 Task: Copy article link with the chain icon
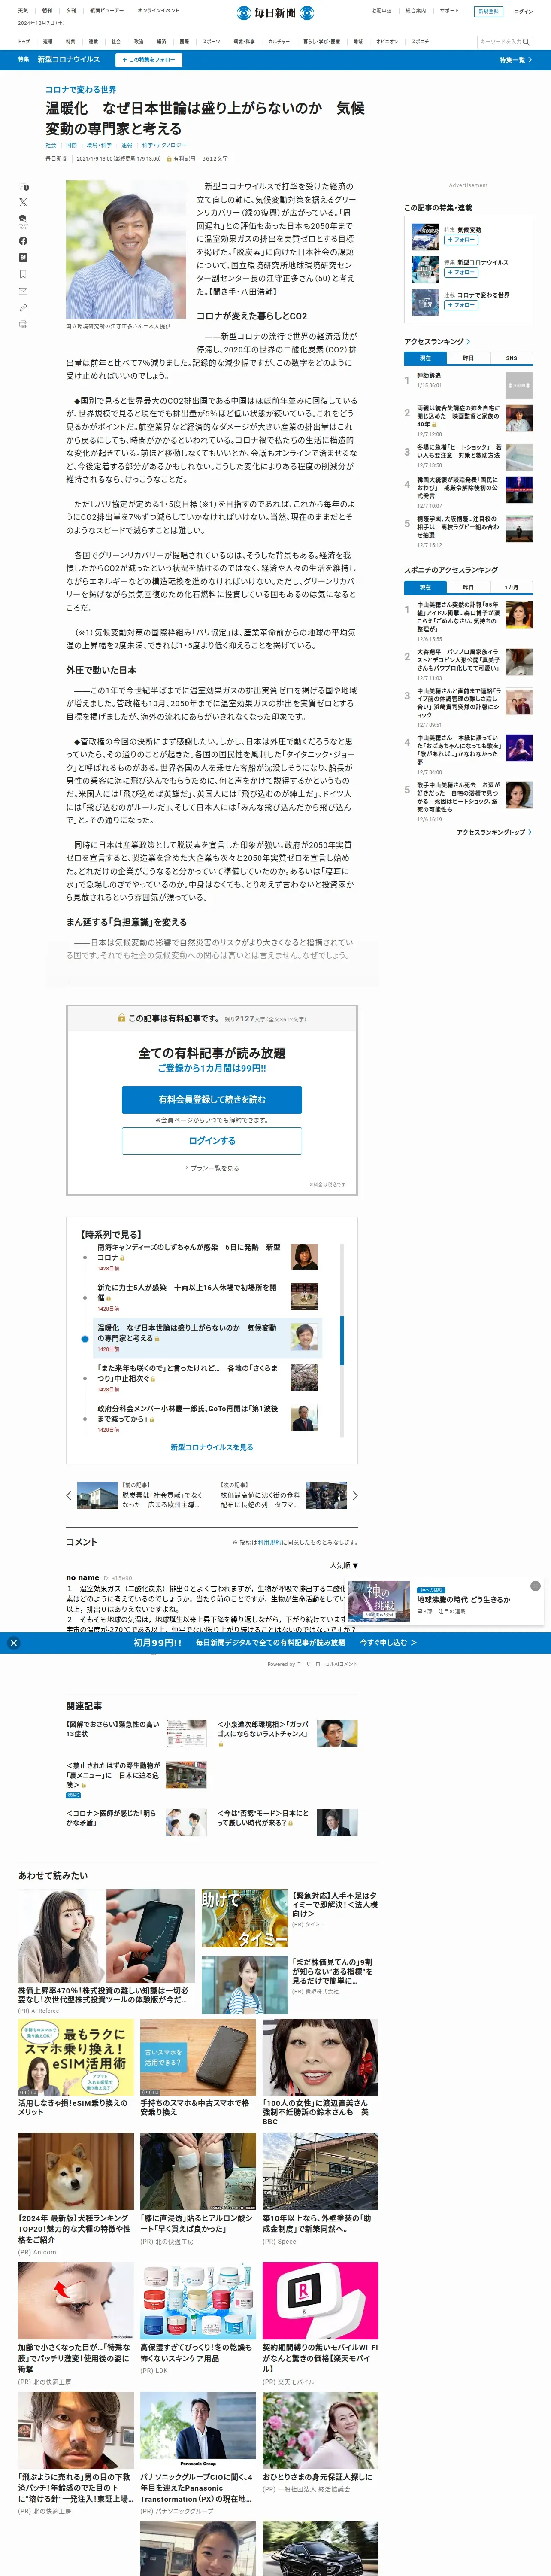pyautogui.click(x=23, y=308)
